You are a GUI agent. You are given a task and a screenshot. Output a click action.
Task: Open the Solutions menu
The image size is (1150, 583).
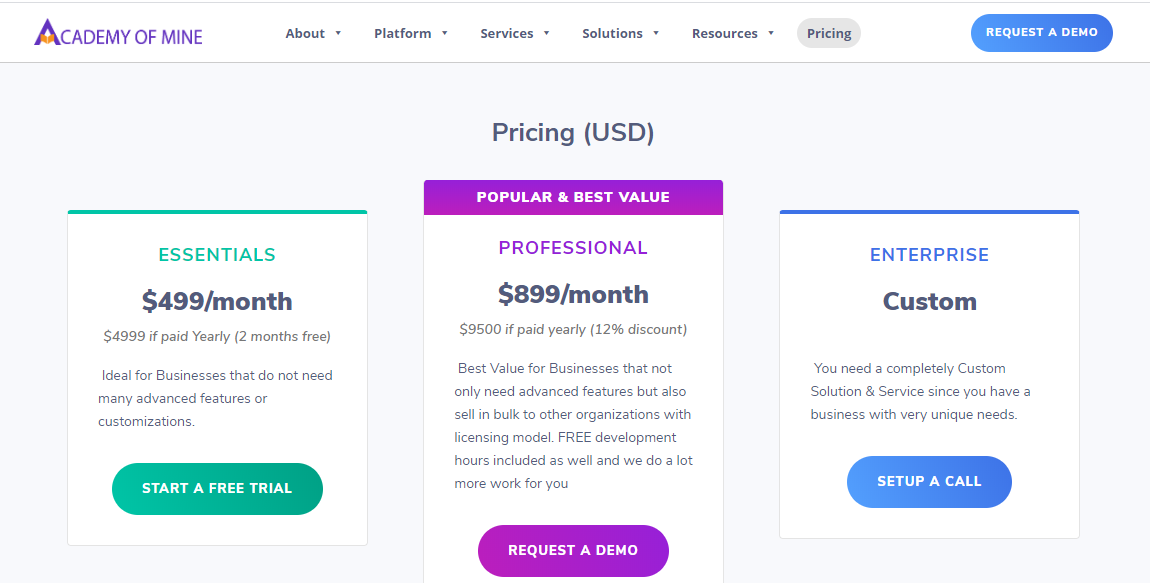point(612,33)
